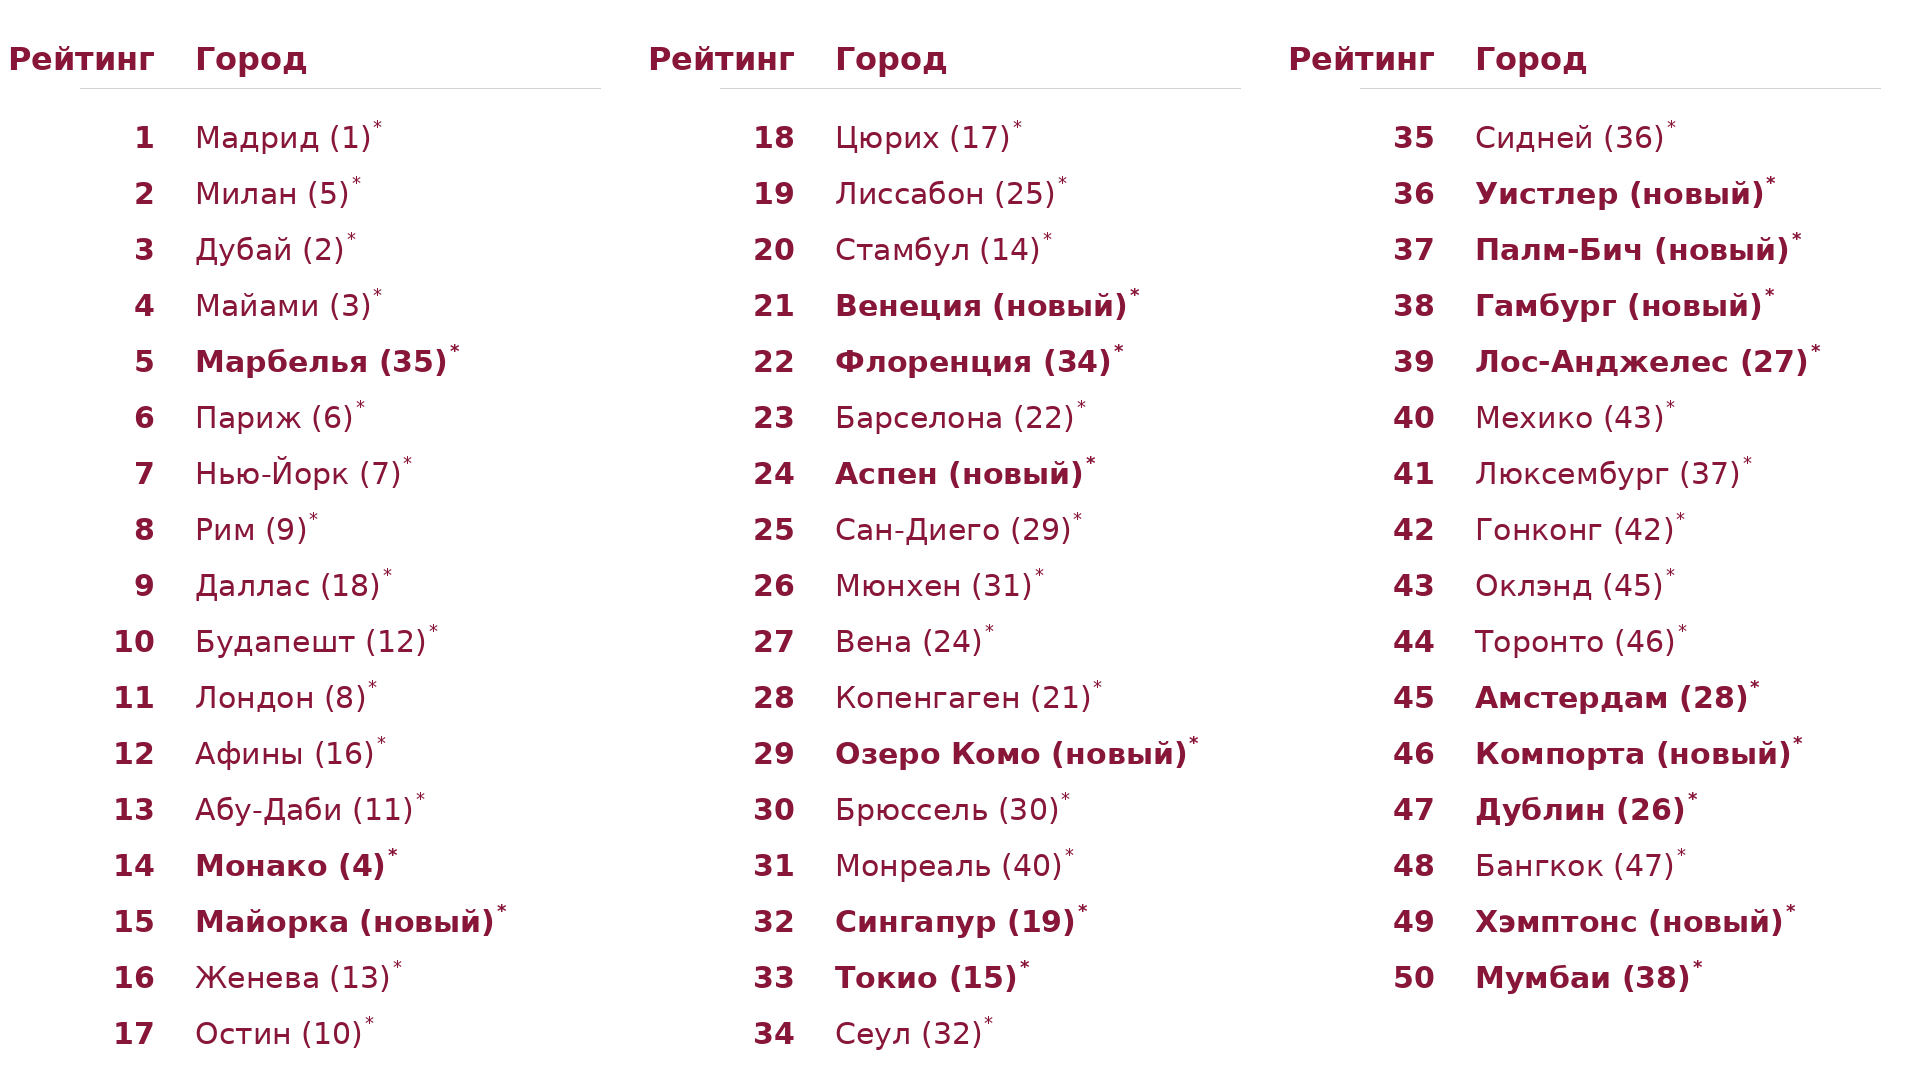Select the Мумбаи (38) entry

(1582, 978)
